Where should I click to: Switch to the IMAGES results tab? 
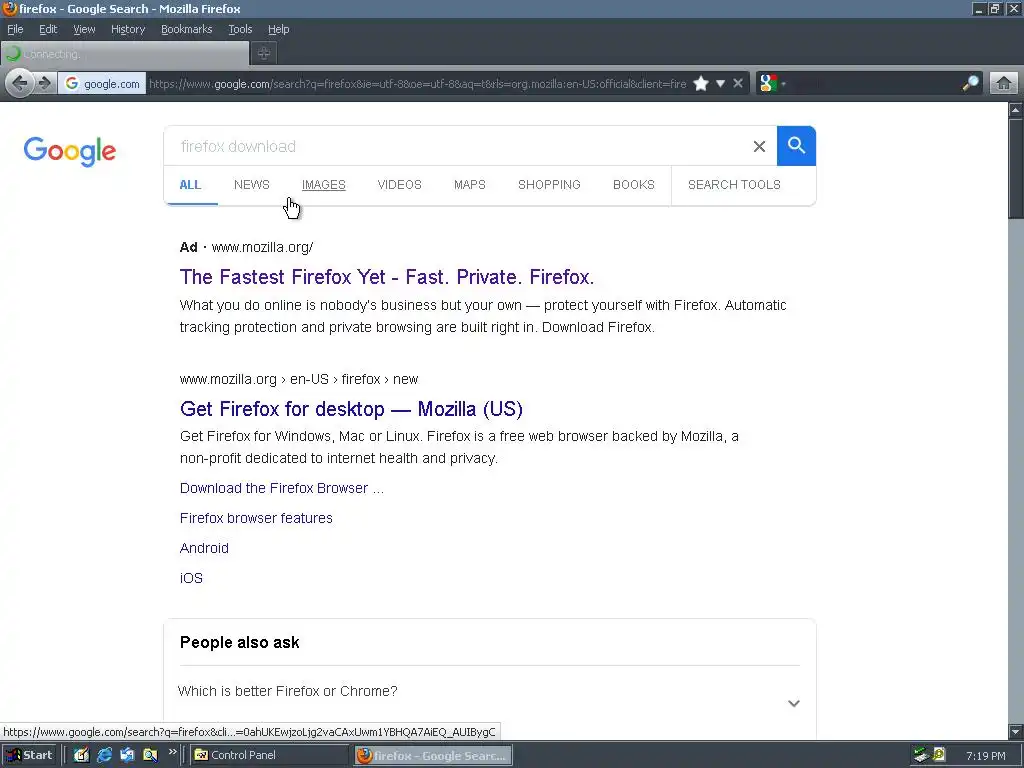pos(323,185)
